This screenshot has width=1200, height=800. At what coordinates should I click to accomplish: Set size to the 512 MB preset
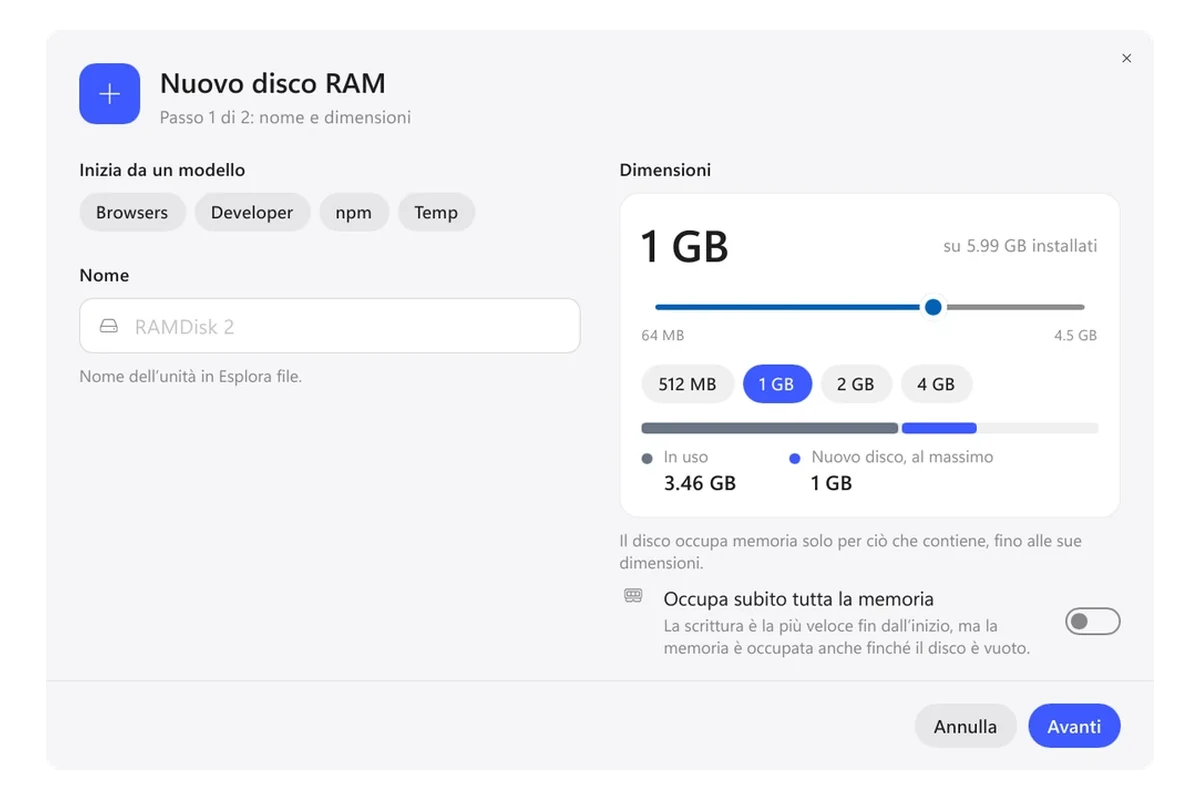pyautogui.click(x=687, y=384)
